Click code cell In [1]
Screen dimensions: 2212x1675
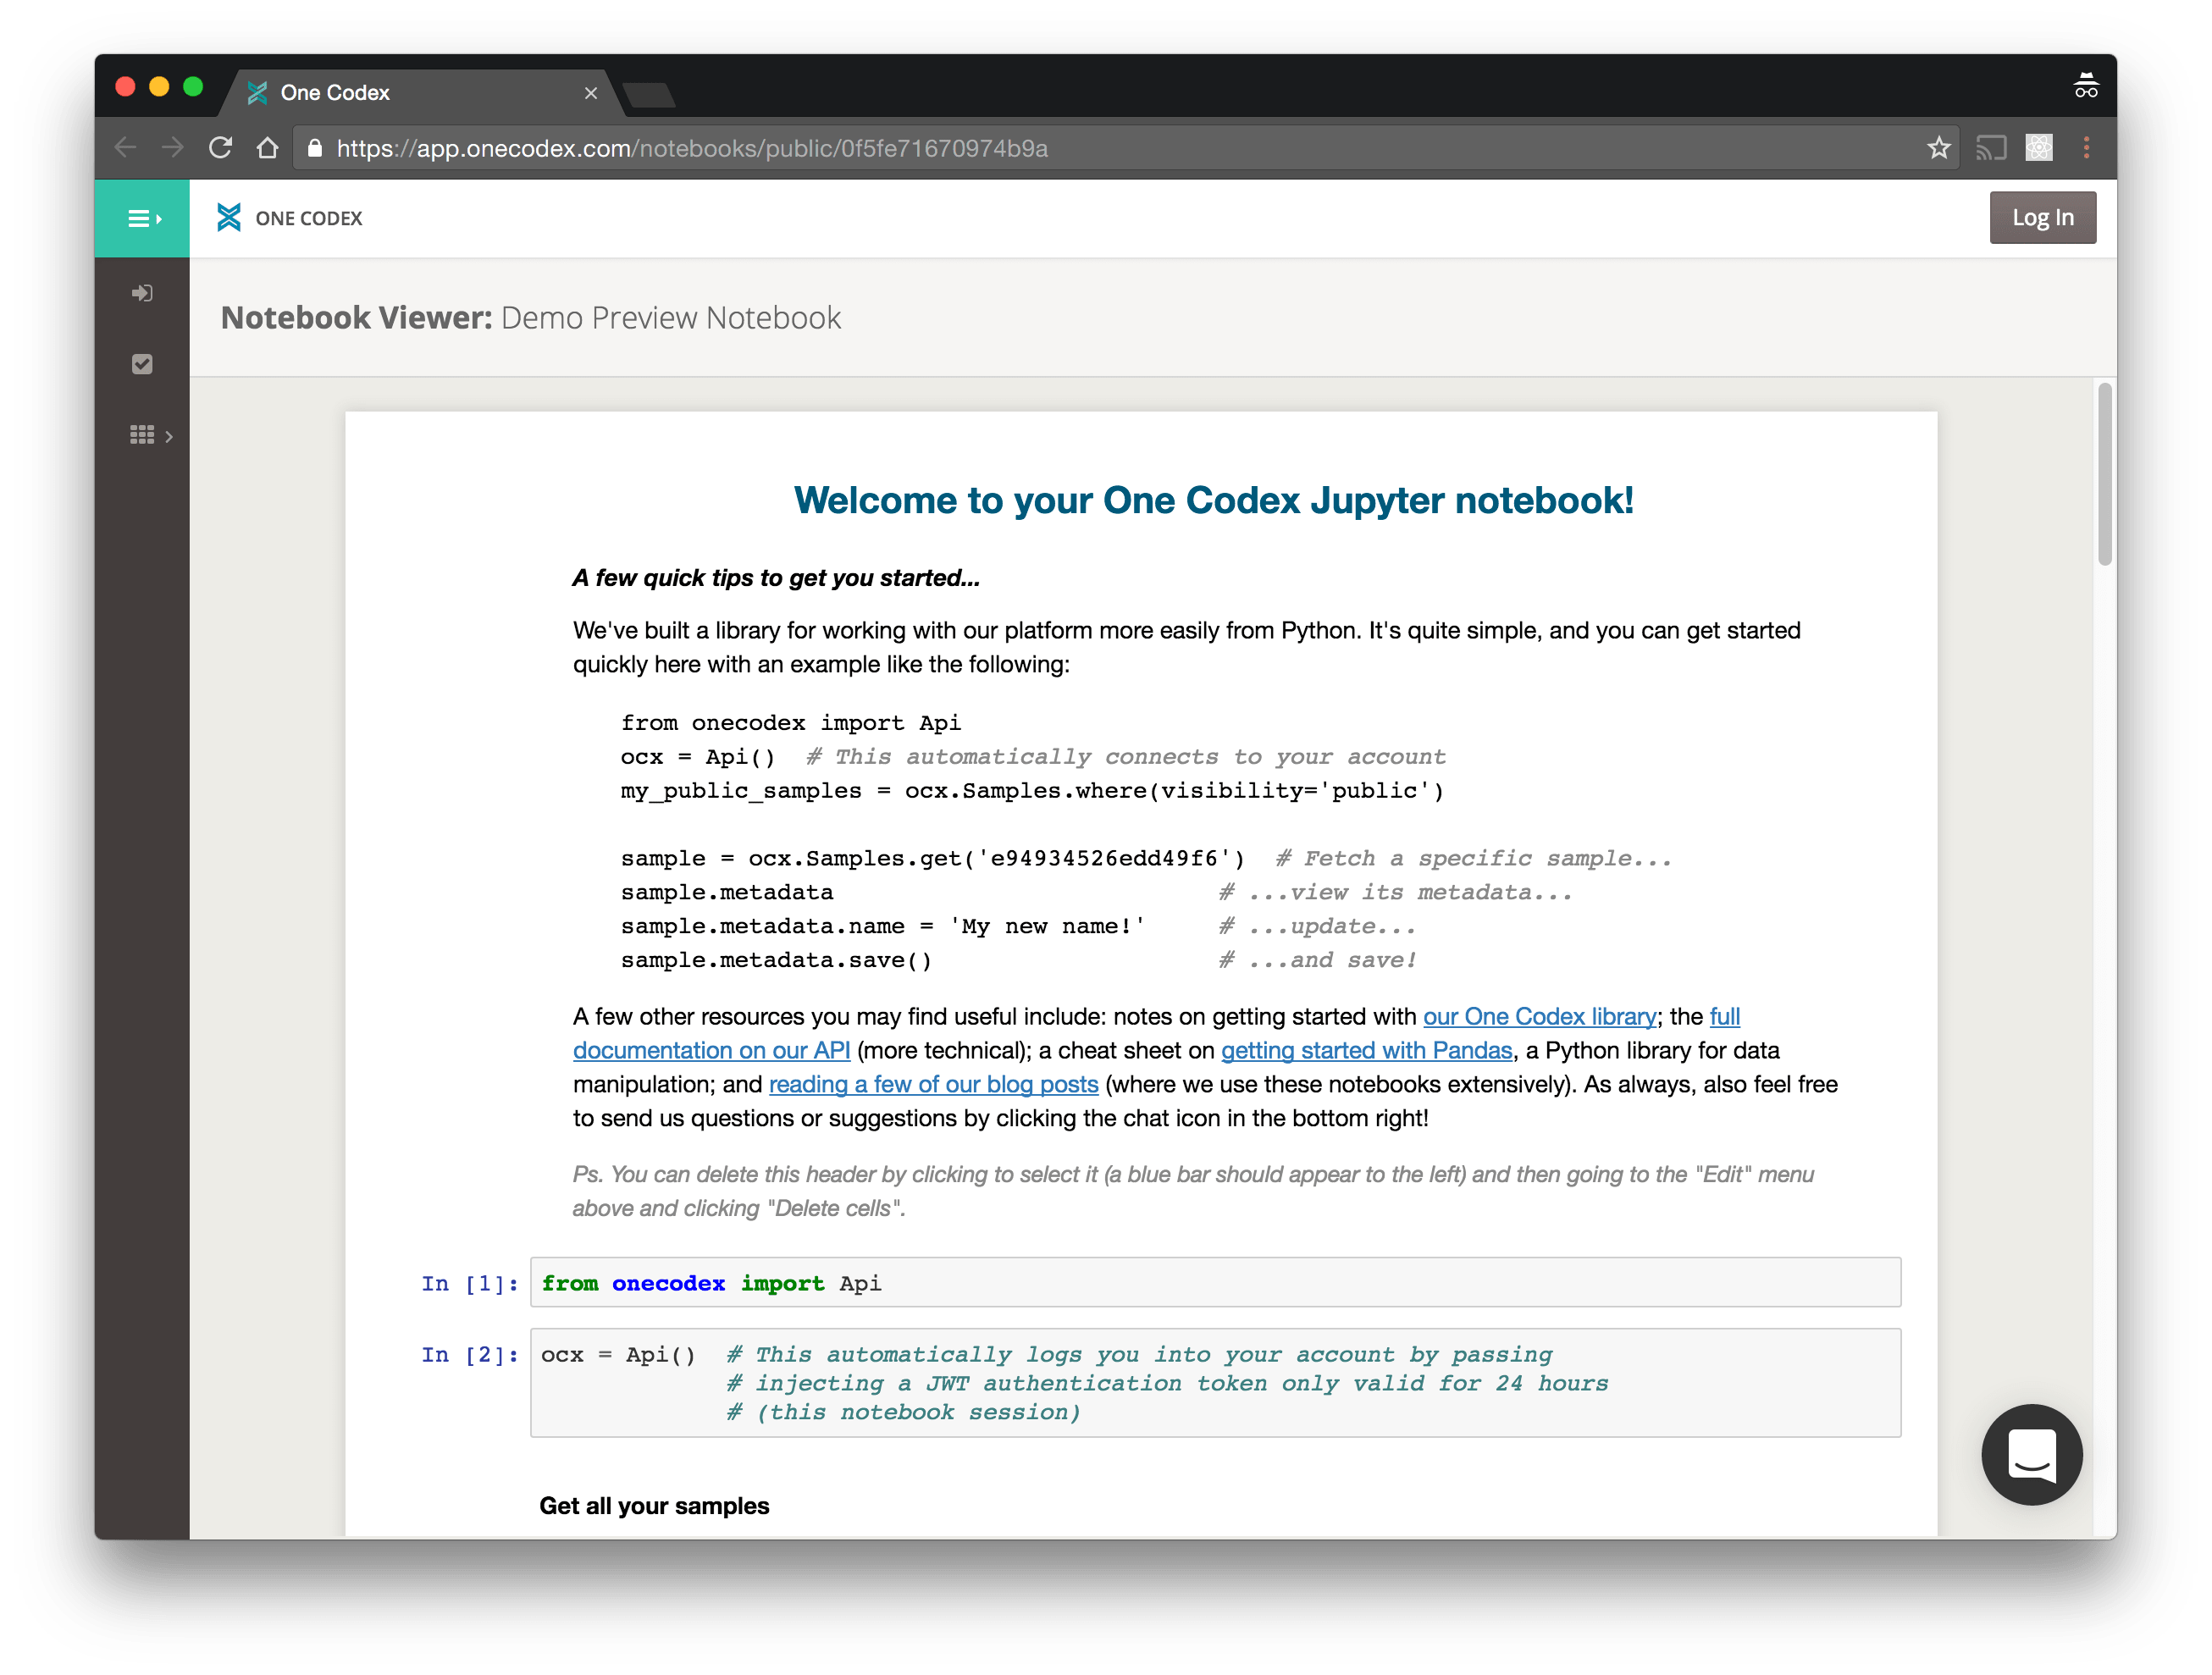pos(1215,1282)
